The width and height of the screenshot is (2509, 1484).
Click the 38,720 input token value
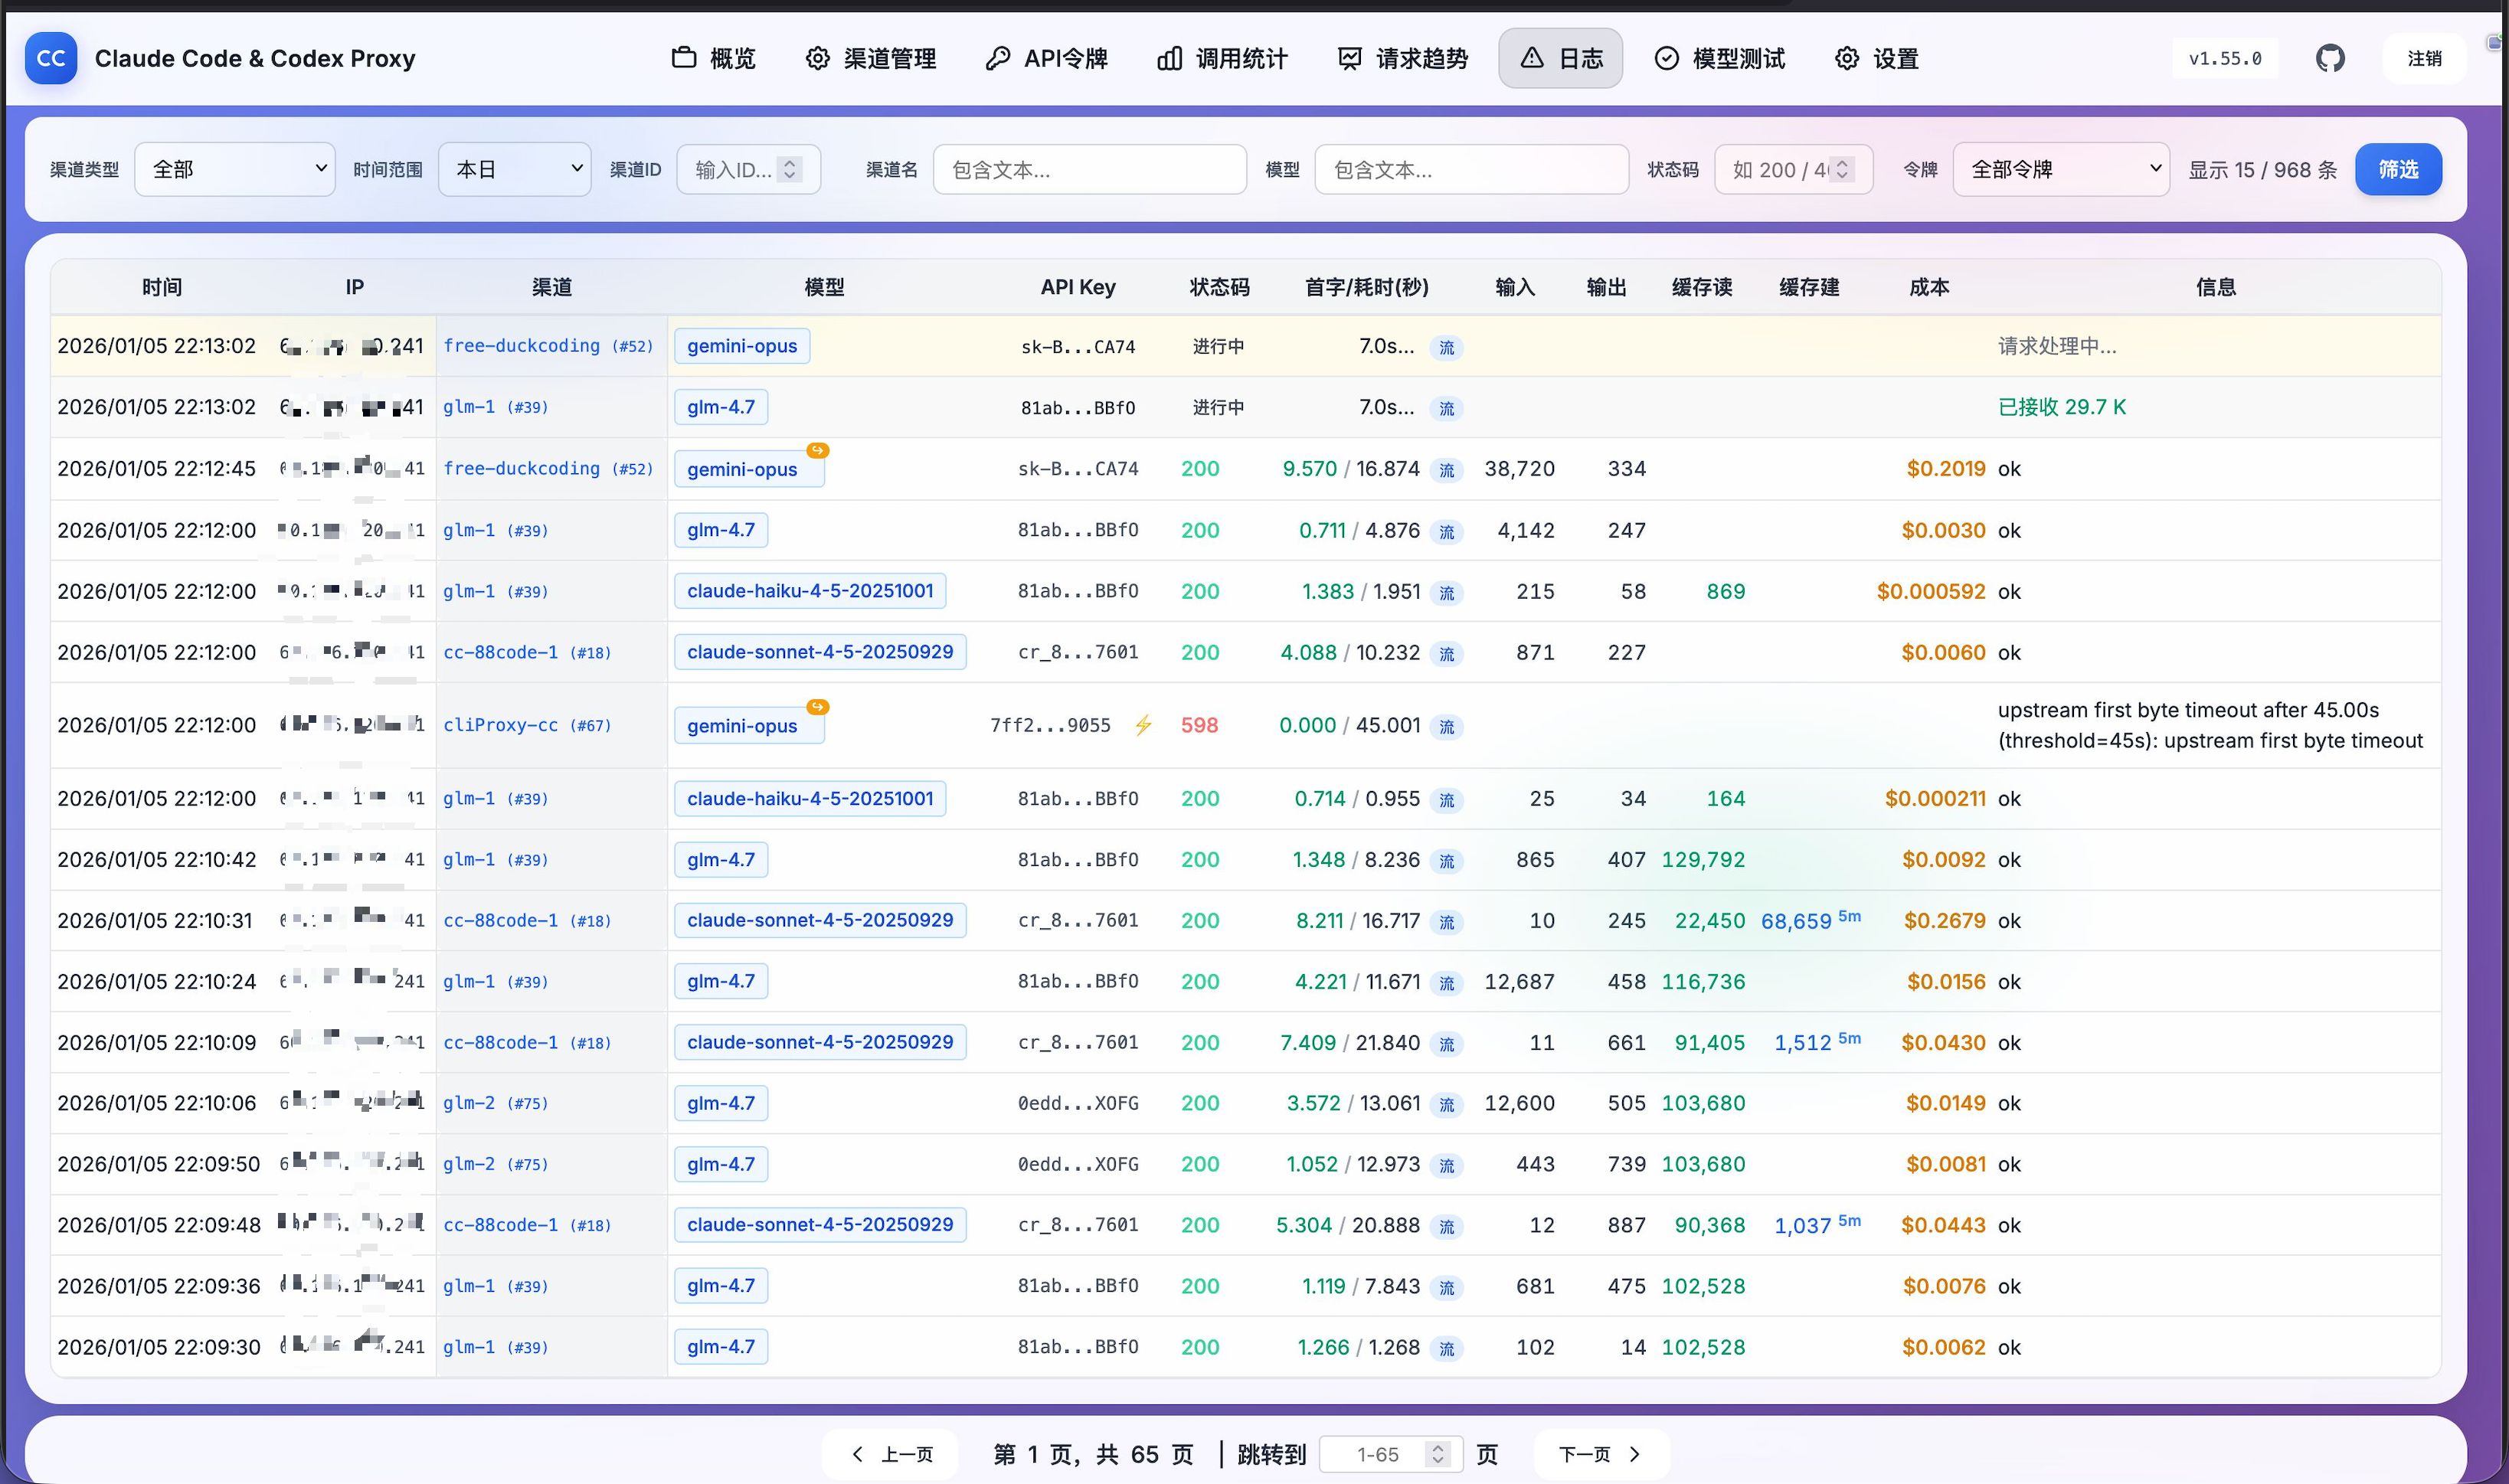pyautogui.click(x=1519, y=468)
